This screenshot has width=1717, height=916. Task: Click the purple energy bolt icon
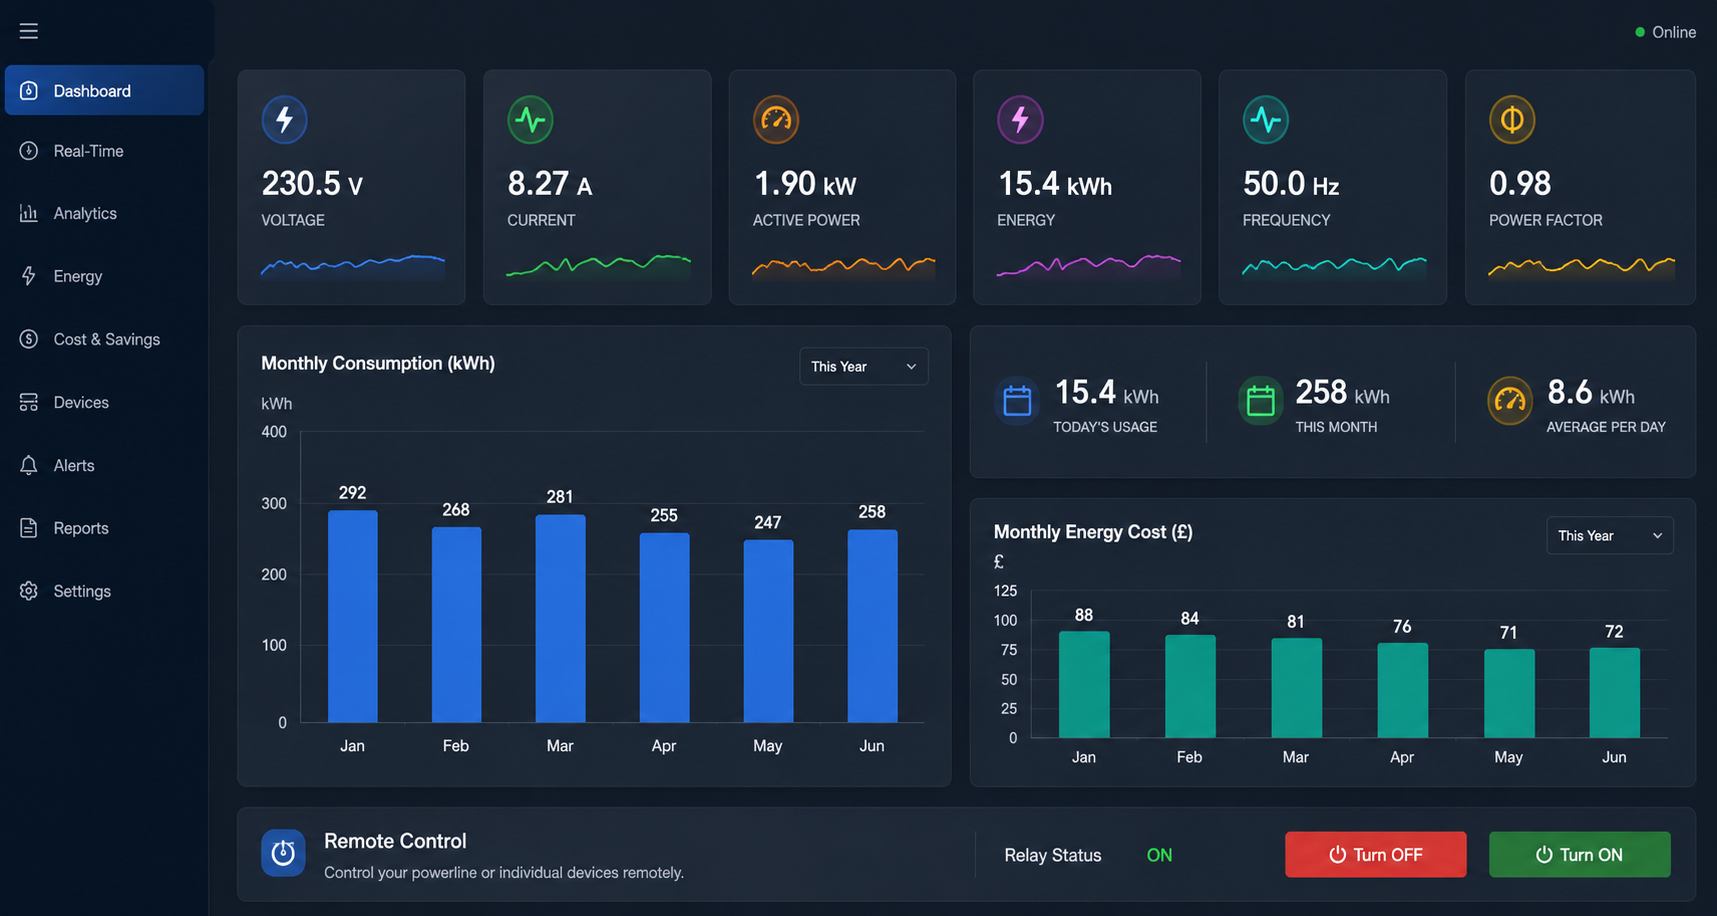(1020, 120)
